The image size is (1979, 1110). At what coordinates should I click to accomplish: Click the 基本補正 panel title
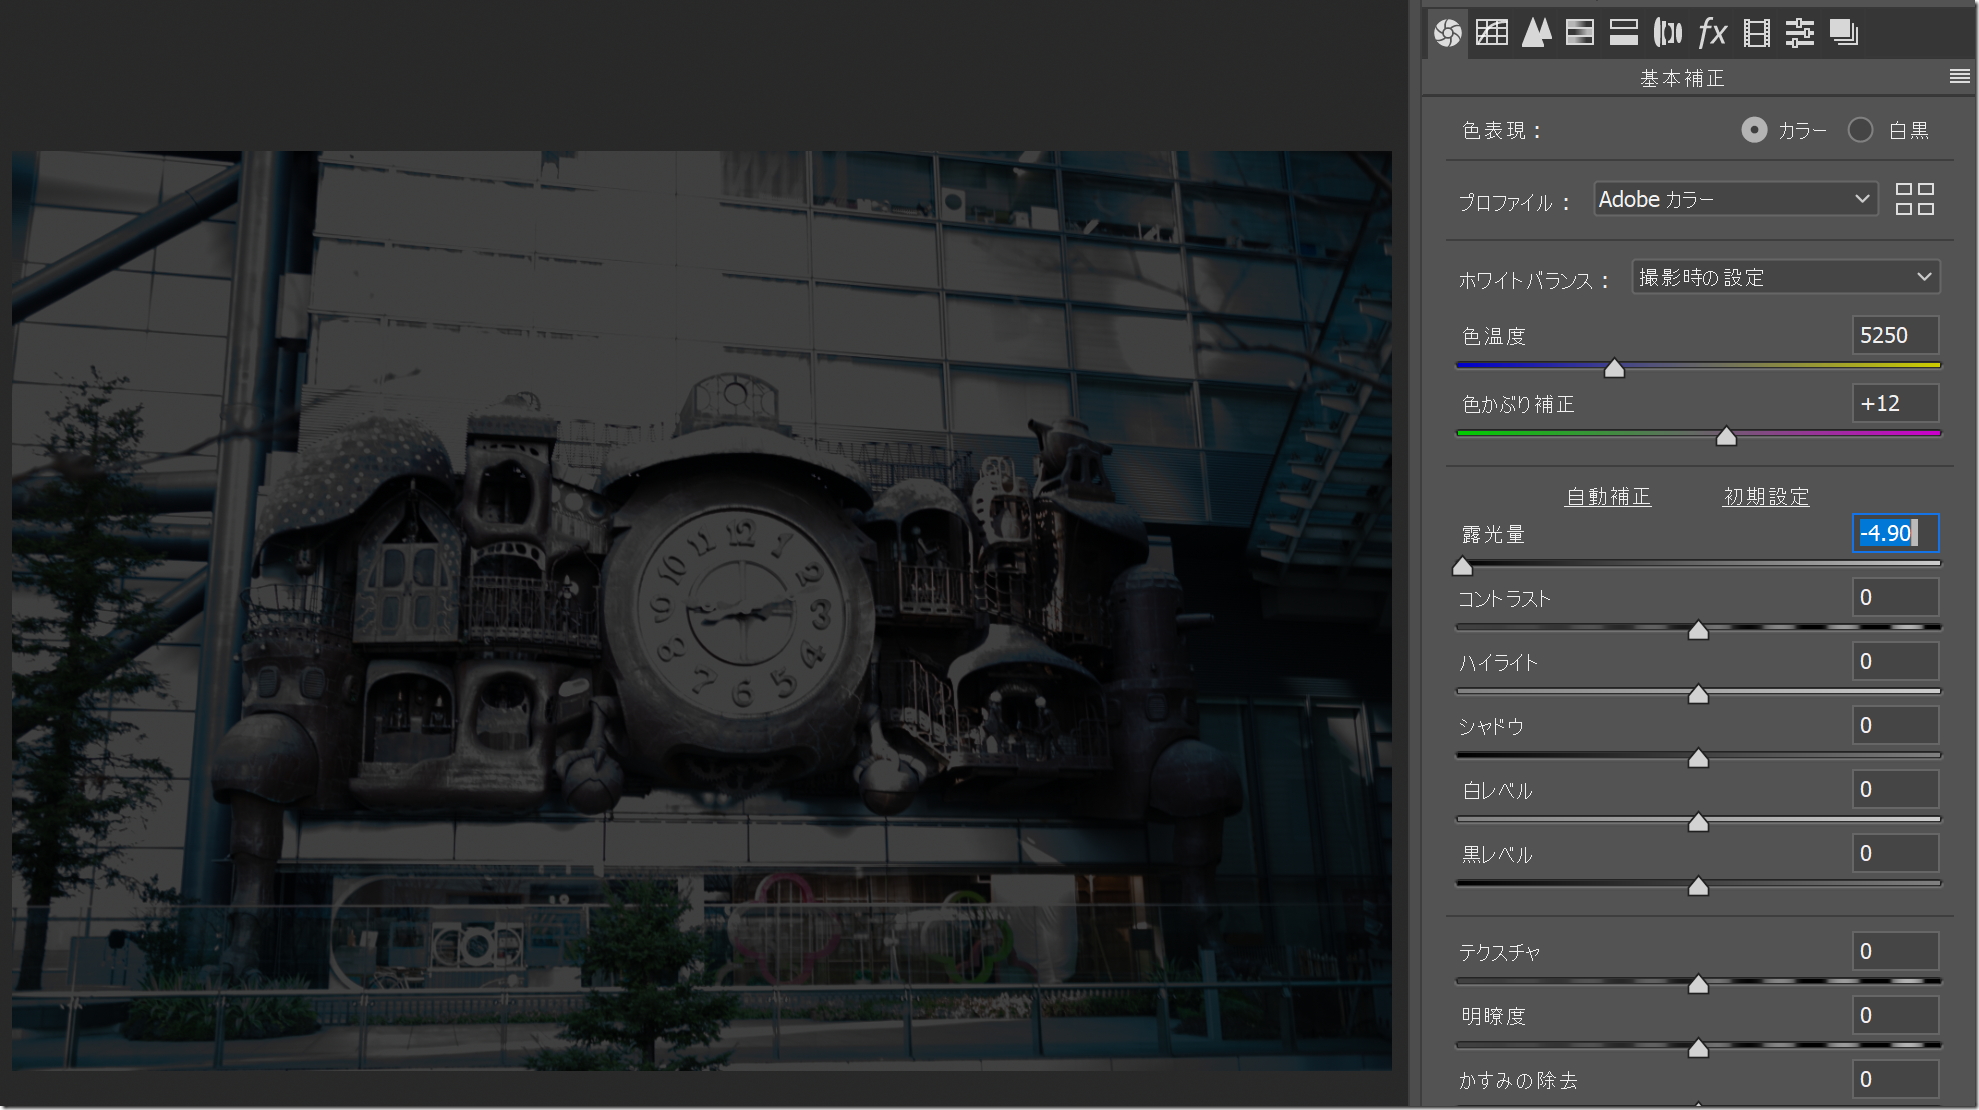click(x=1682, y=78)
